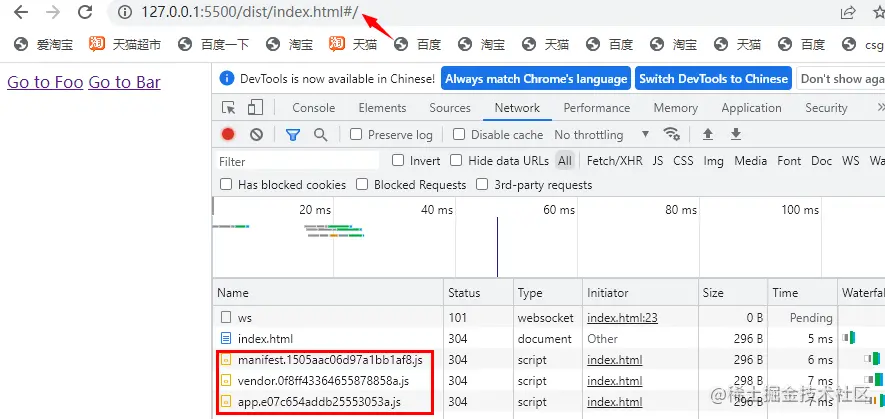Image resolution: width=885 pixels, height=419 pixels.
Task: Click the network overview timeline
Action: point(549,237)
